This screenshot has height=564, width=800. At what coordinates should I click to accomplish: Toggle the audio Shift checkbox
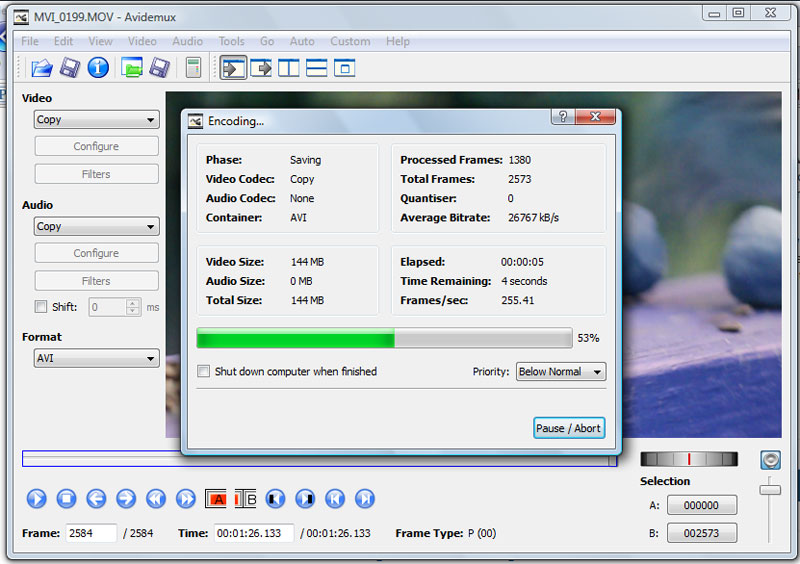[40, 306]
